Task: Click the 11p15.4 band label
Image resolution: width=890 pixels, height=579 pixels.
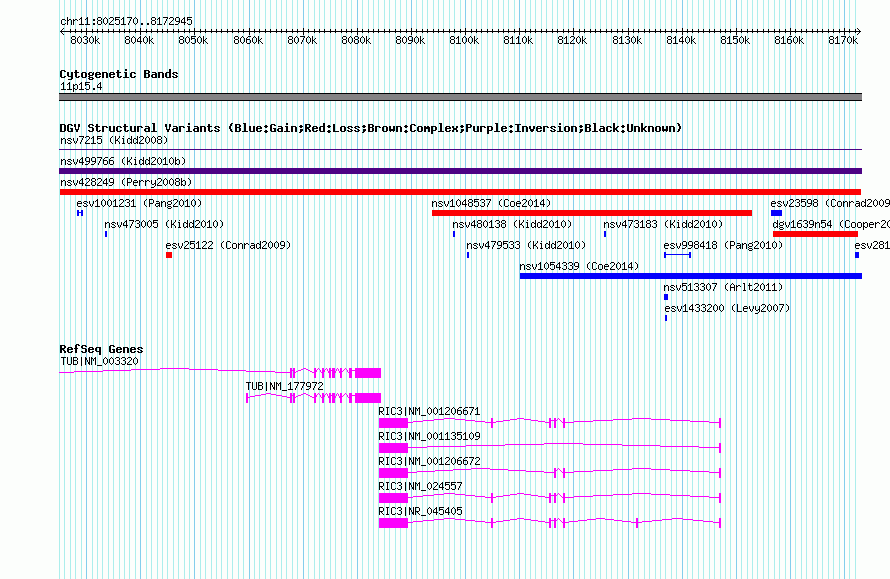Action: 81,86
